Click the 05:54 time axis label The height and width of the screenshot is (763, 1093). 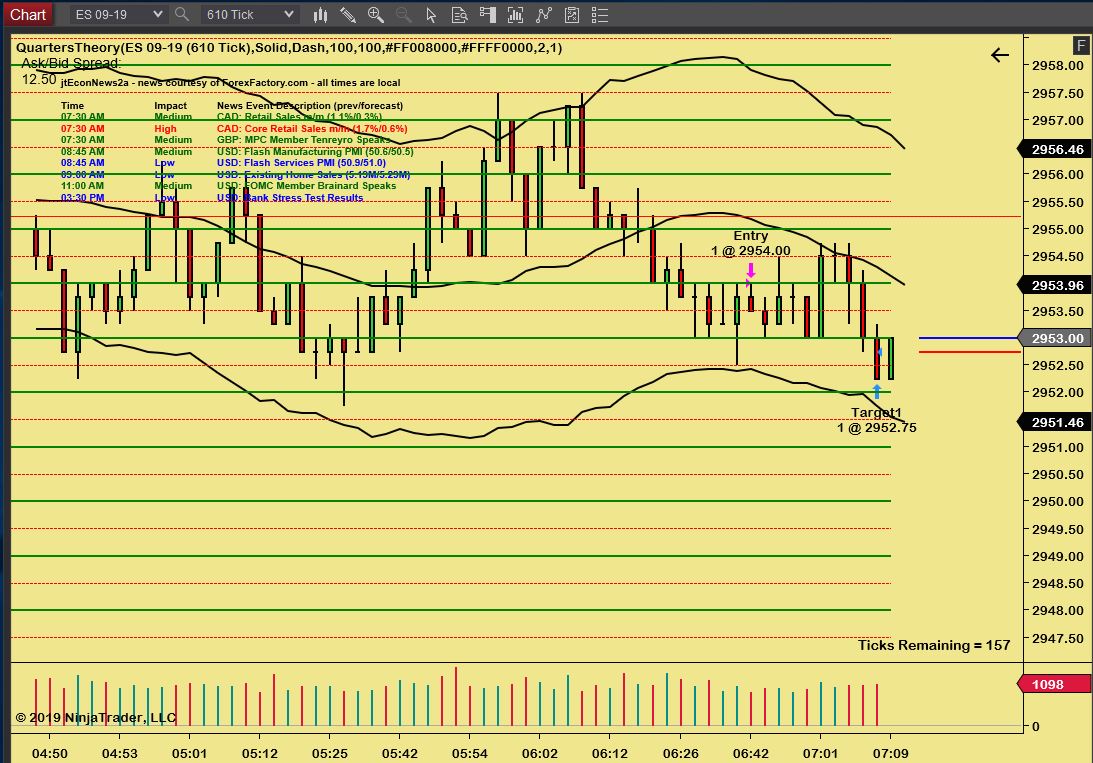470,753
